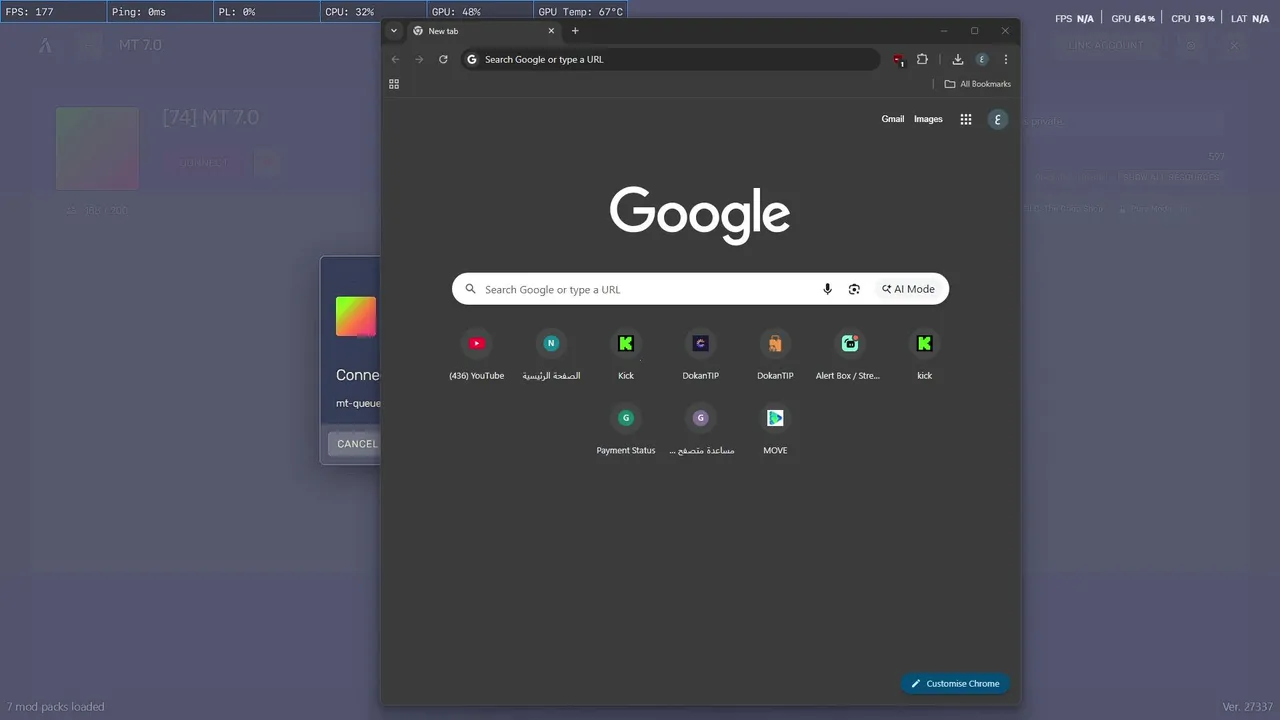Click LINK ACCOUNT in the background launcher
Image resolution: width=1280 pixels, height=720 pixels.
[1104, 45]
